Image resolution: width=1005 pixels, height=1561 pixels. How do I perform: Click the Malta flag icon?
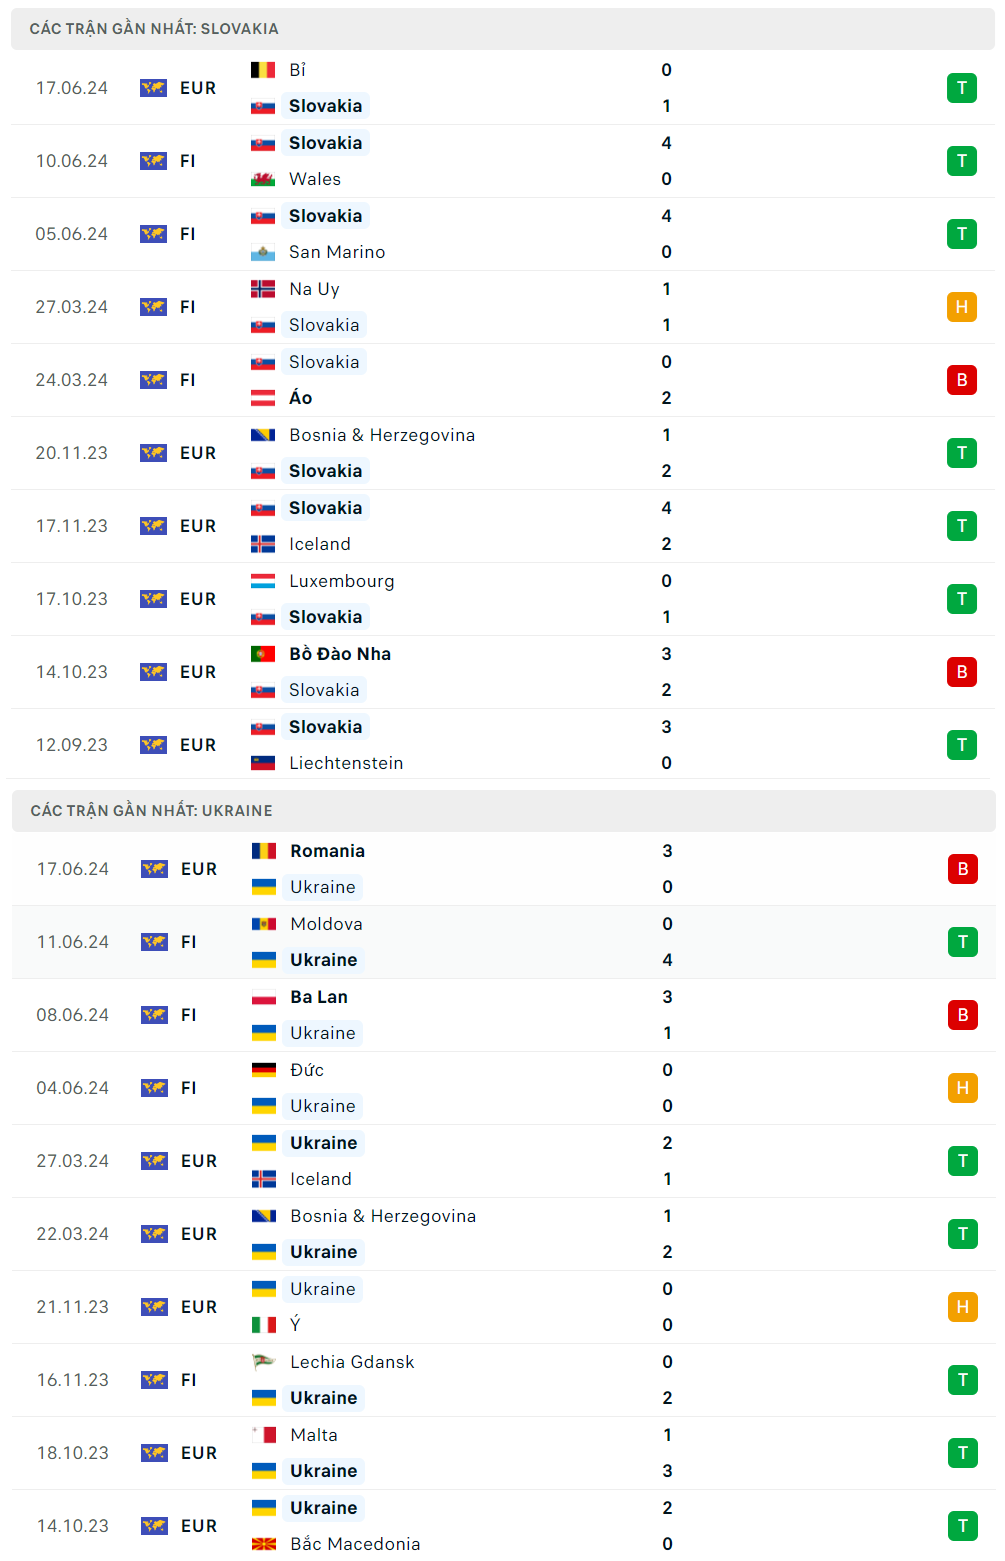[x=263, y=1435]
